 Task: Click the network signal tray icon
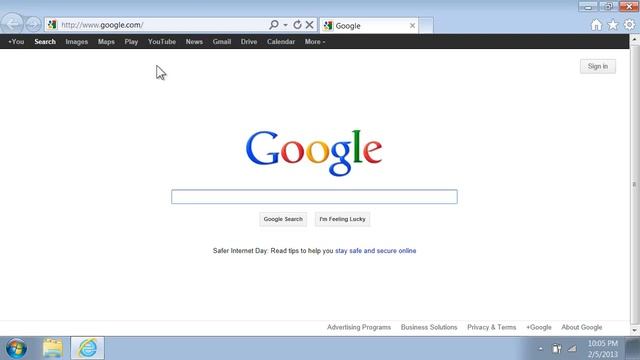pos(572,349)
